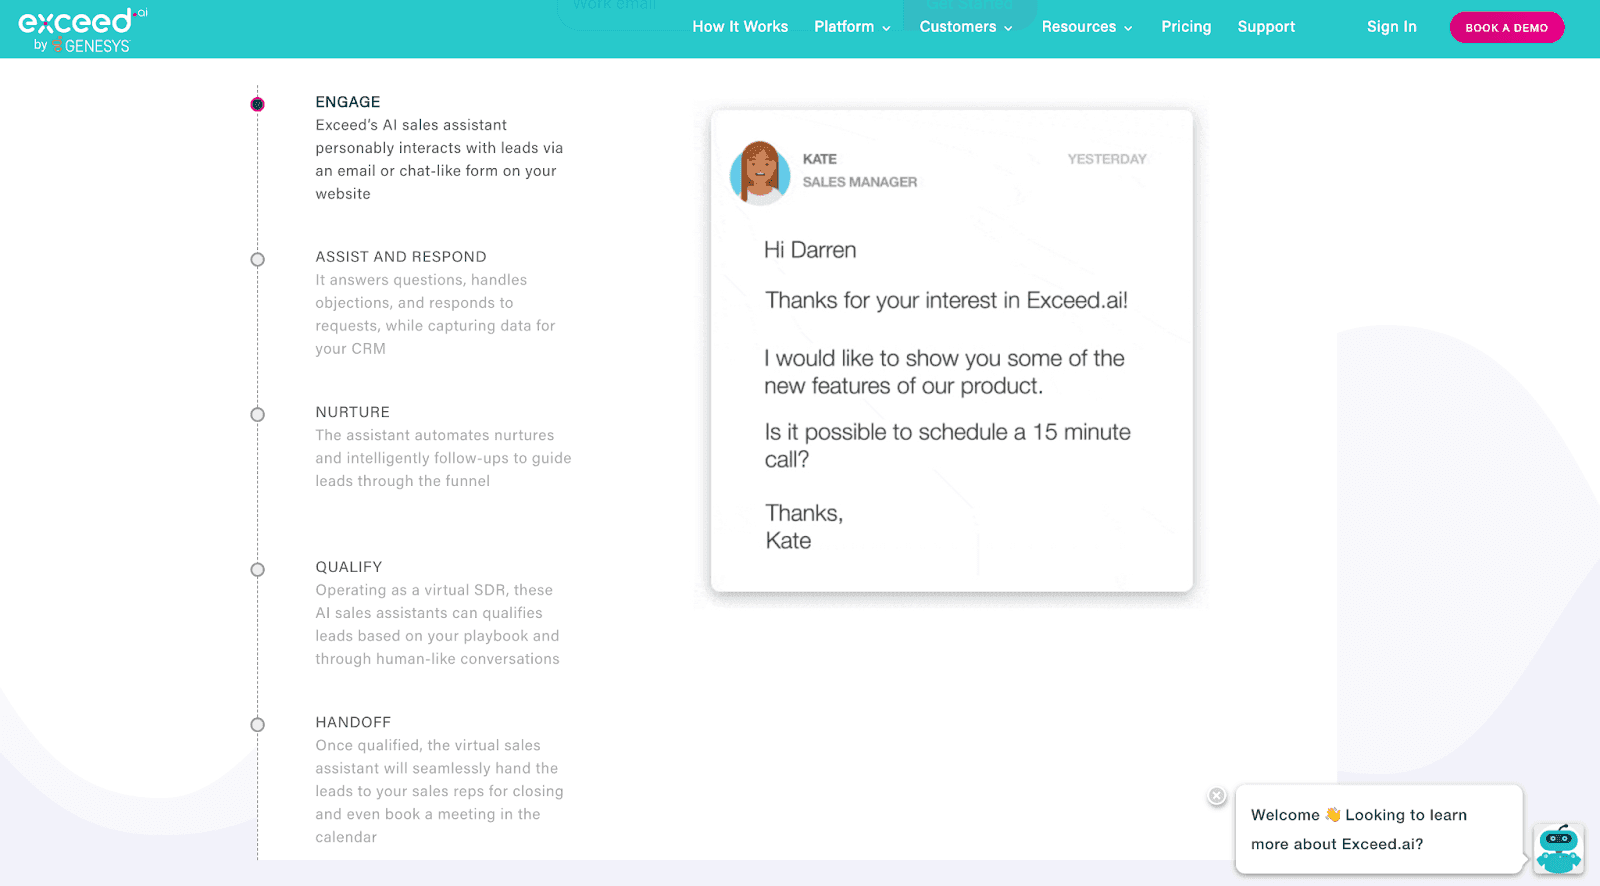Select the Nurture step marker
This screenshot has height=886, width=1600.
(258, 415)
